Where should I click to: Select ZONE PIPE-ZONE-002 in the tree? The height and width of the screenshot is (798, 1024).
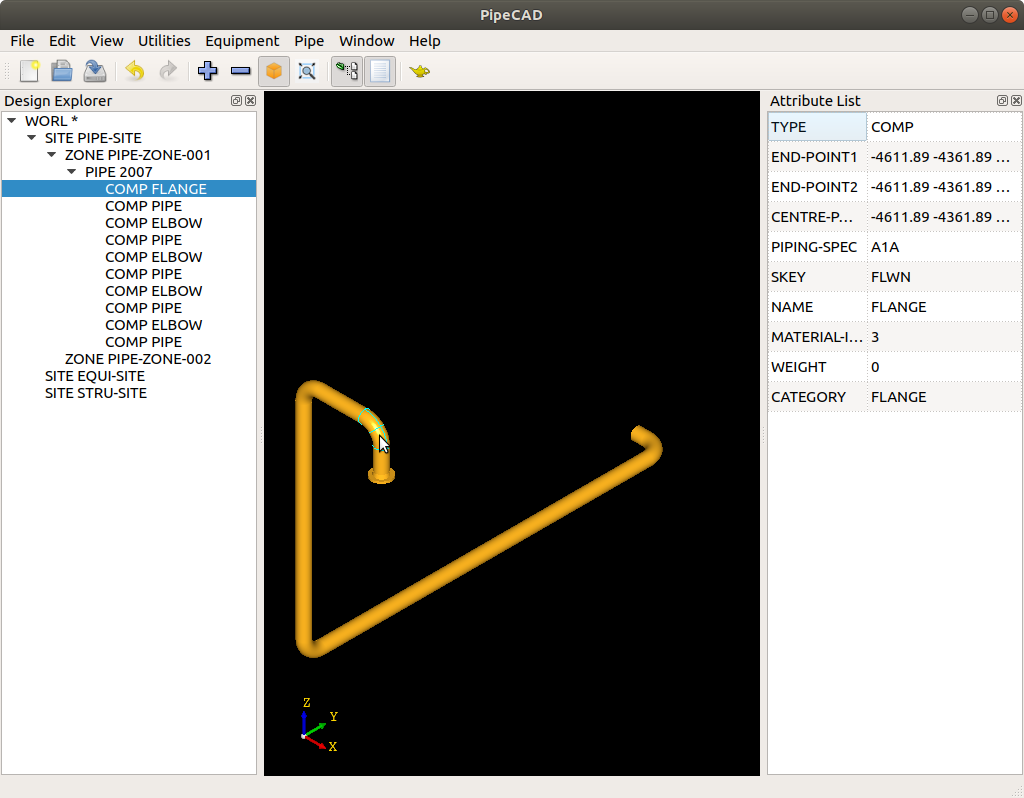[x=137, y=359]
